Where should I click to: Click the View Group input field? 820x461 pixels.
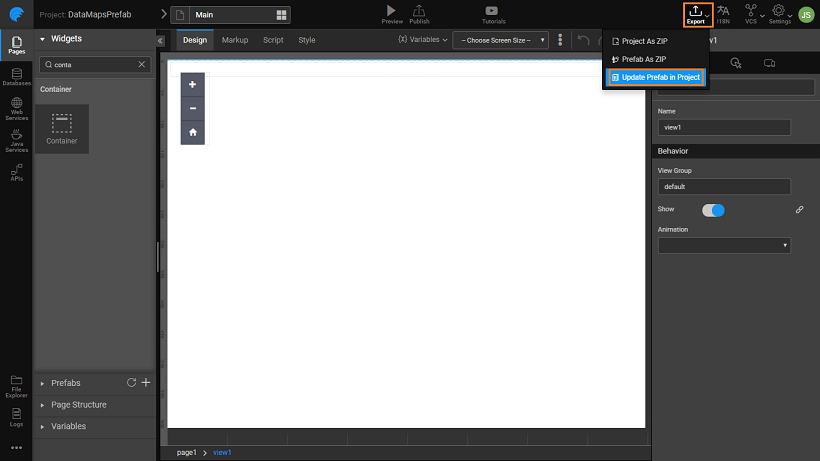[x=724, y=186]
